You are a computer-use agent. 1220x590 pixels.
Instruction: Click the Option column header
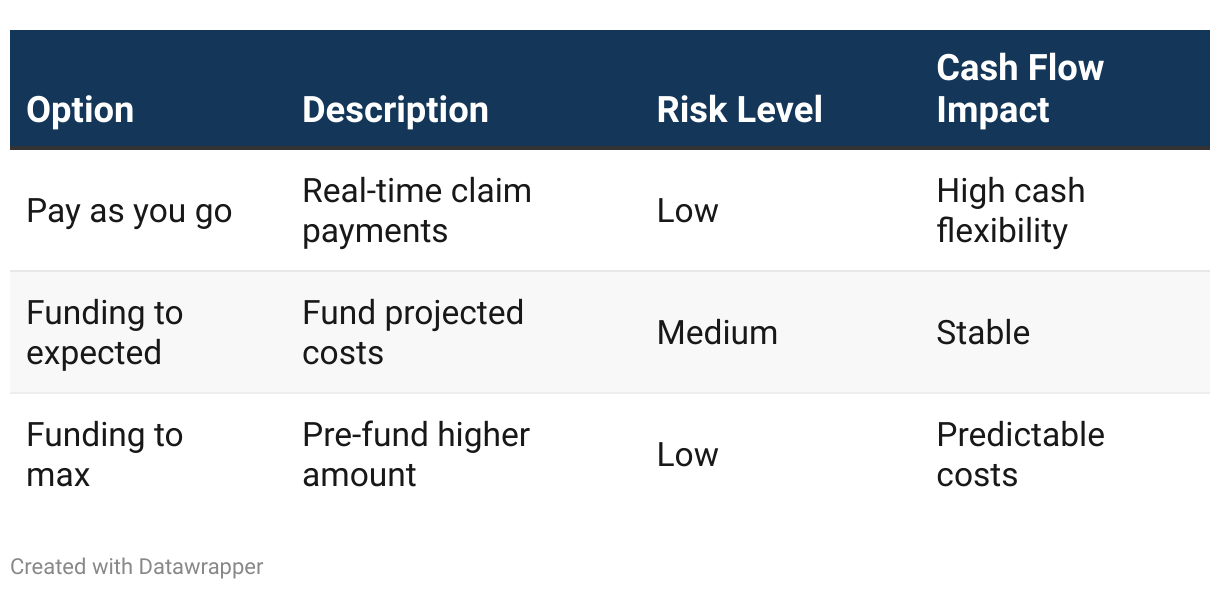pyautogui.click(x=80, y=110)
